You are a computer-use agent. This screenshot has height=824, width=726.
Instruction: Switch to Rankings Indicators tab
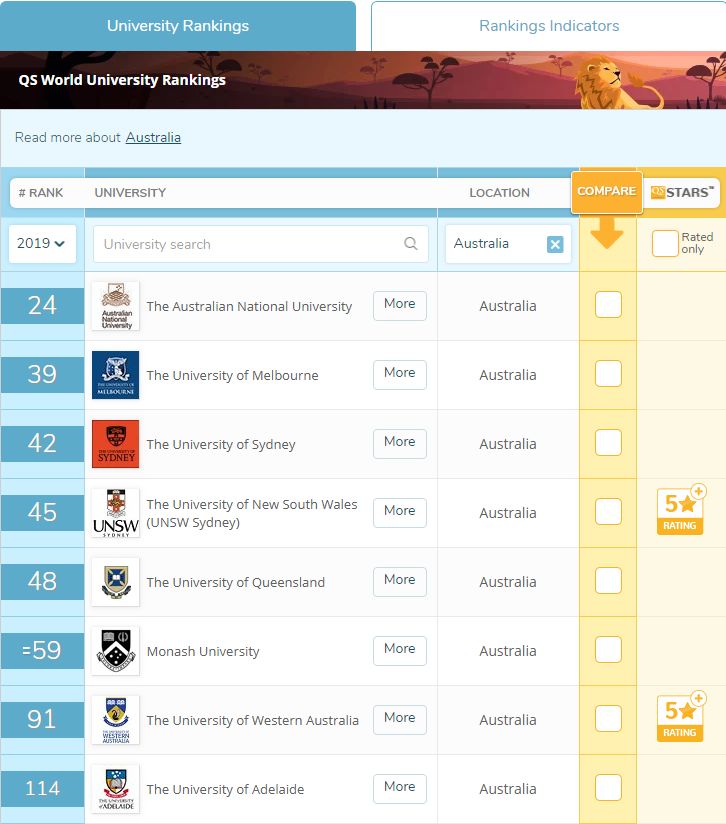549,26
